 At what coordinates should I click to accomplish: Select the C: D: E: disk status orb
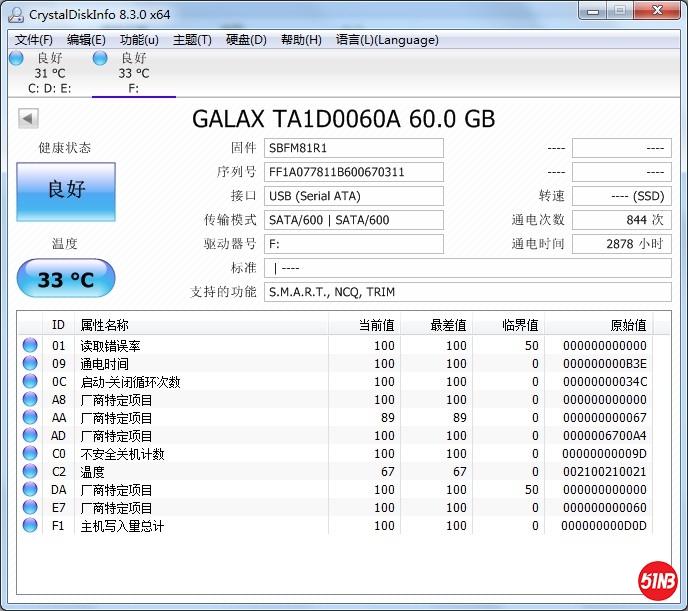[x=16, y=59]
